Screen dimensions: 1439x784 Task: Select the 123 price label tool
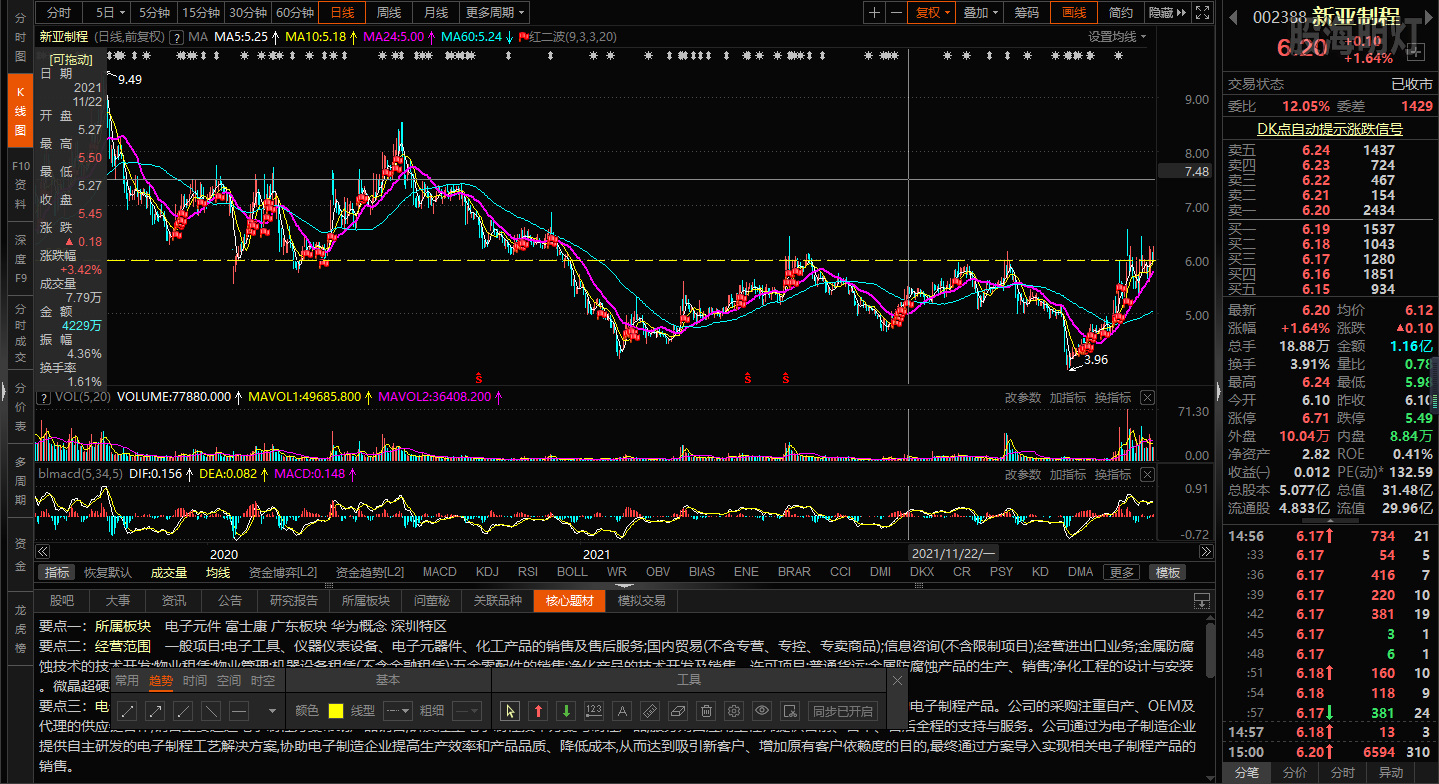(594, 711)
